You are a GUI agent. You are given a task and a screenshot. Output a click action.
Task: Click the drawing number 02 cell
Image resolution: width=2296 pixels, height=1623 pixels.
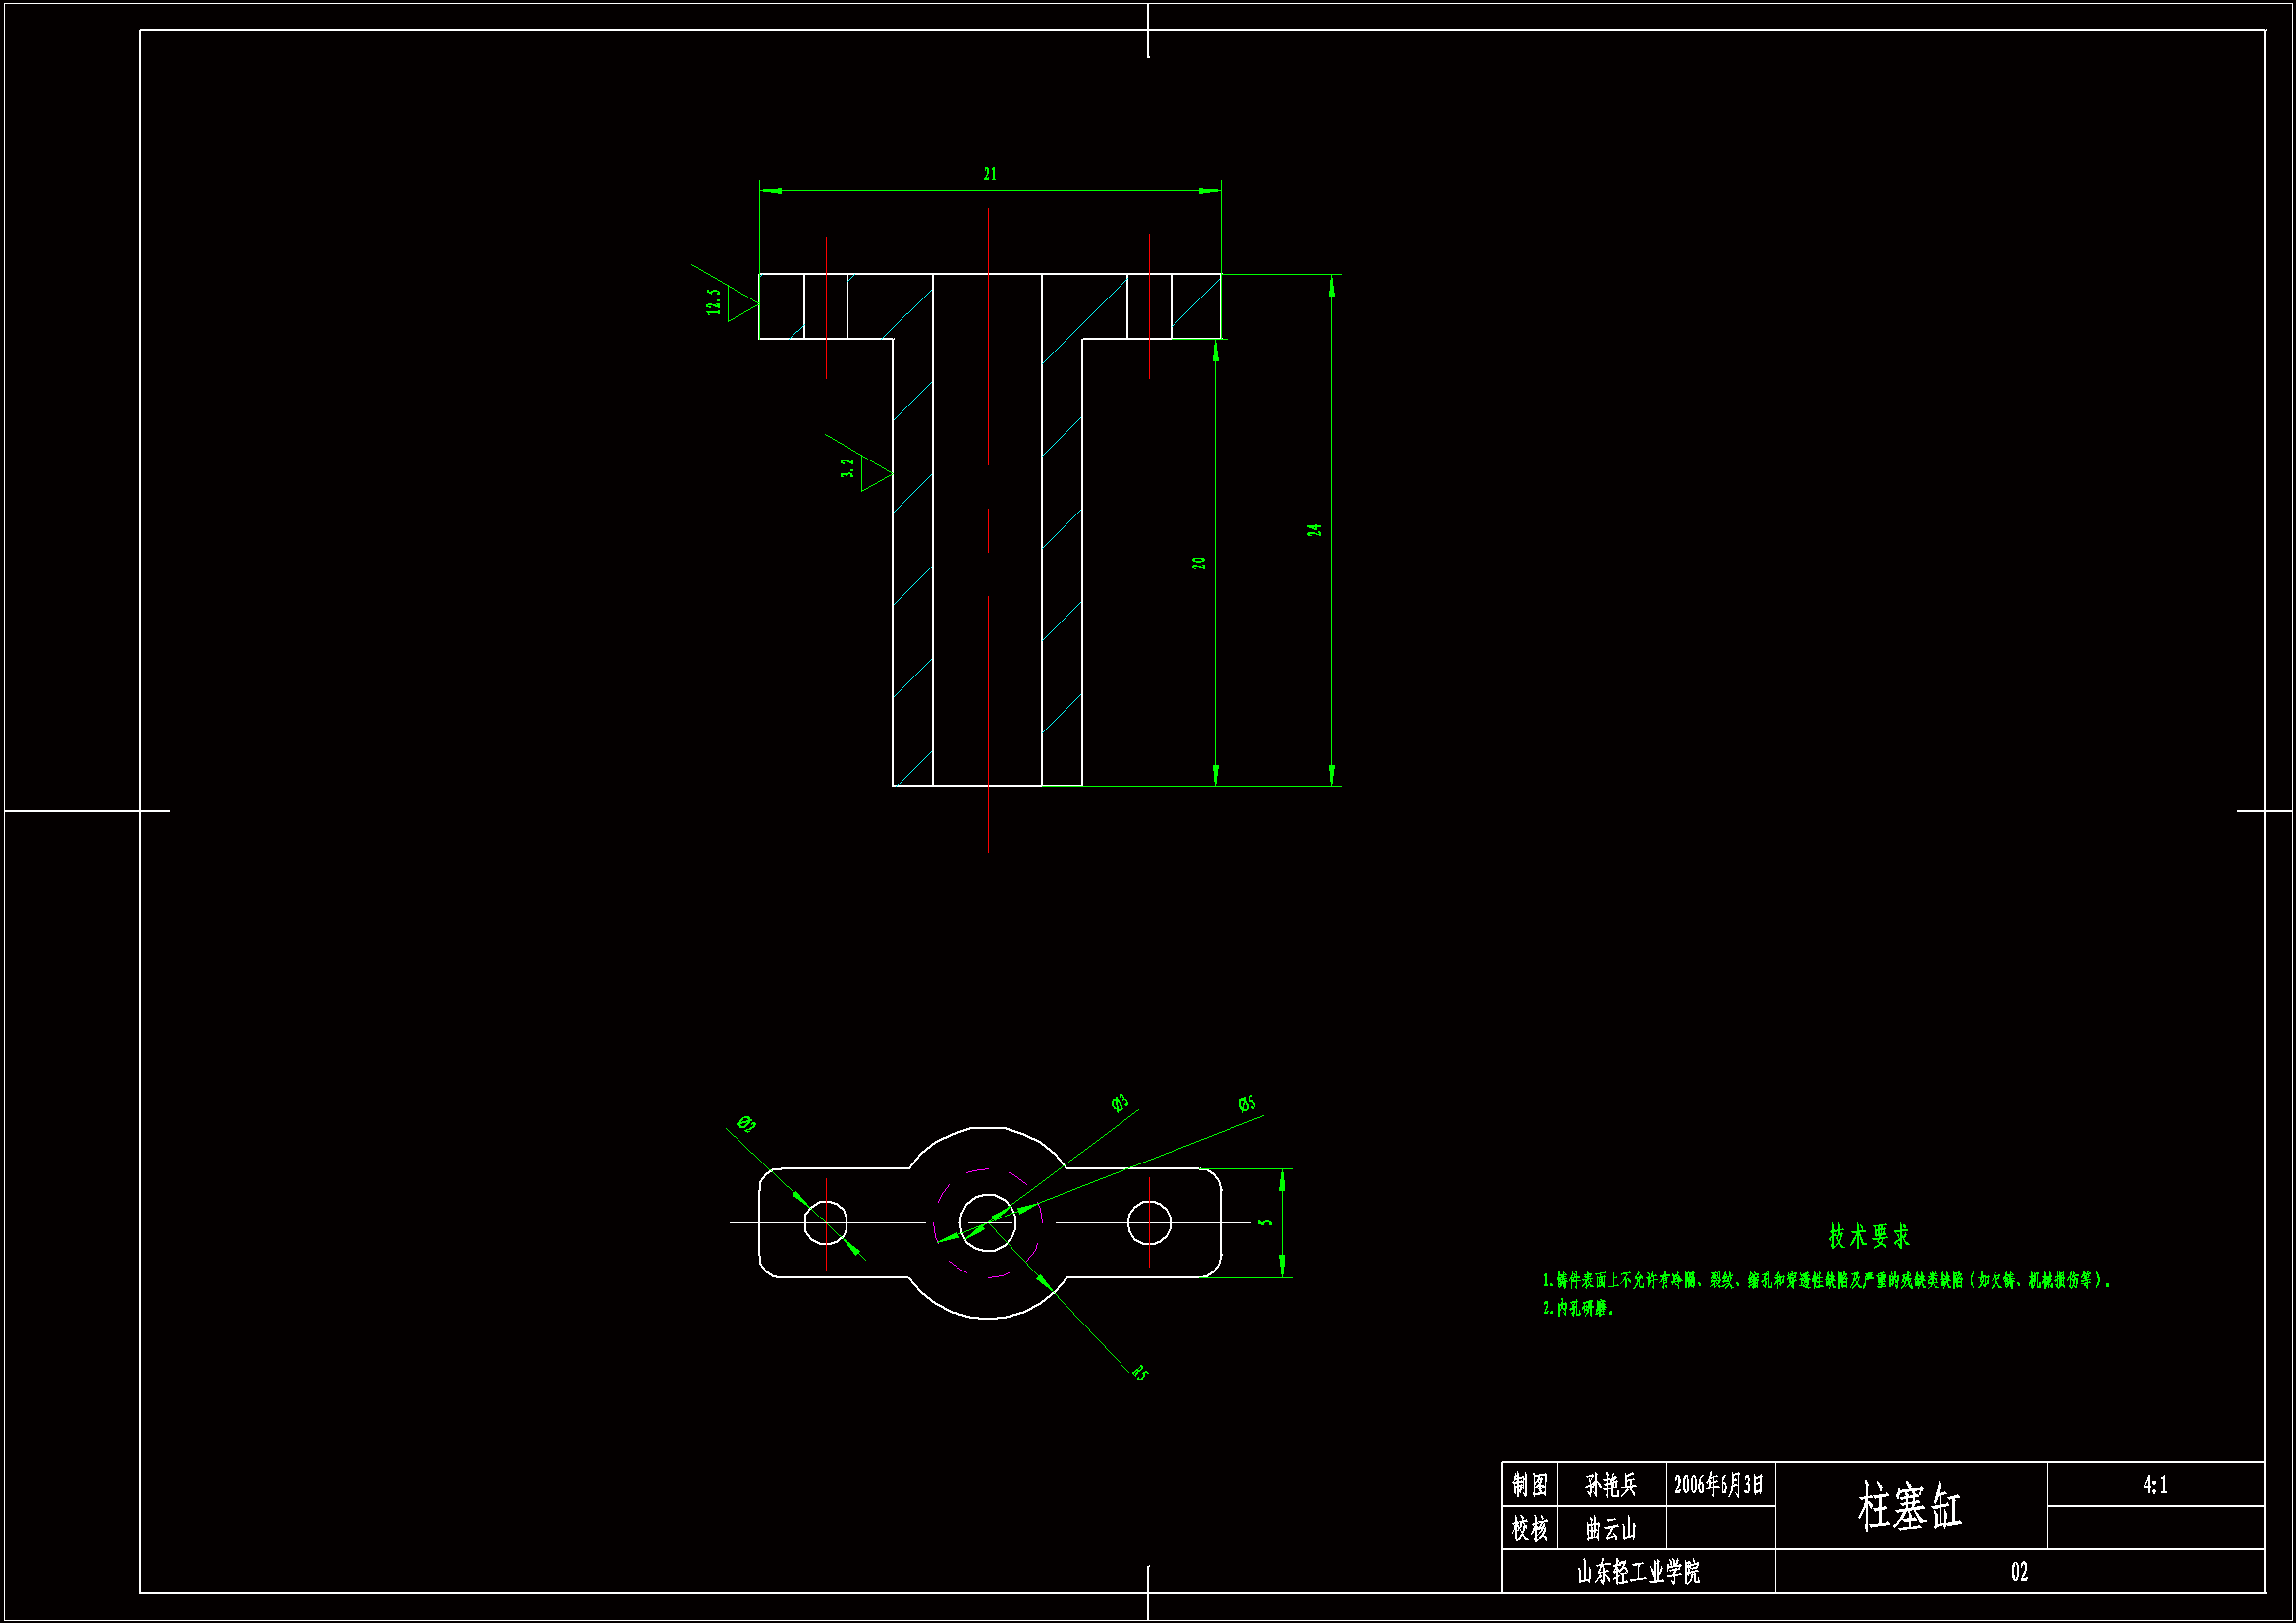coord(2019,1572)
